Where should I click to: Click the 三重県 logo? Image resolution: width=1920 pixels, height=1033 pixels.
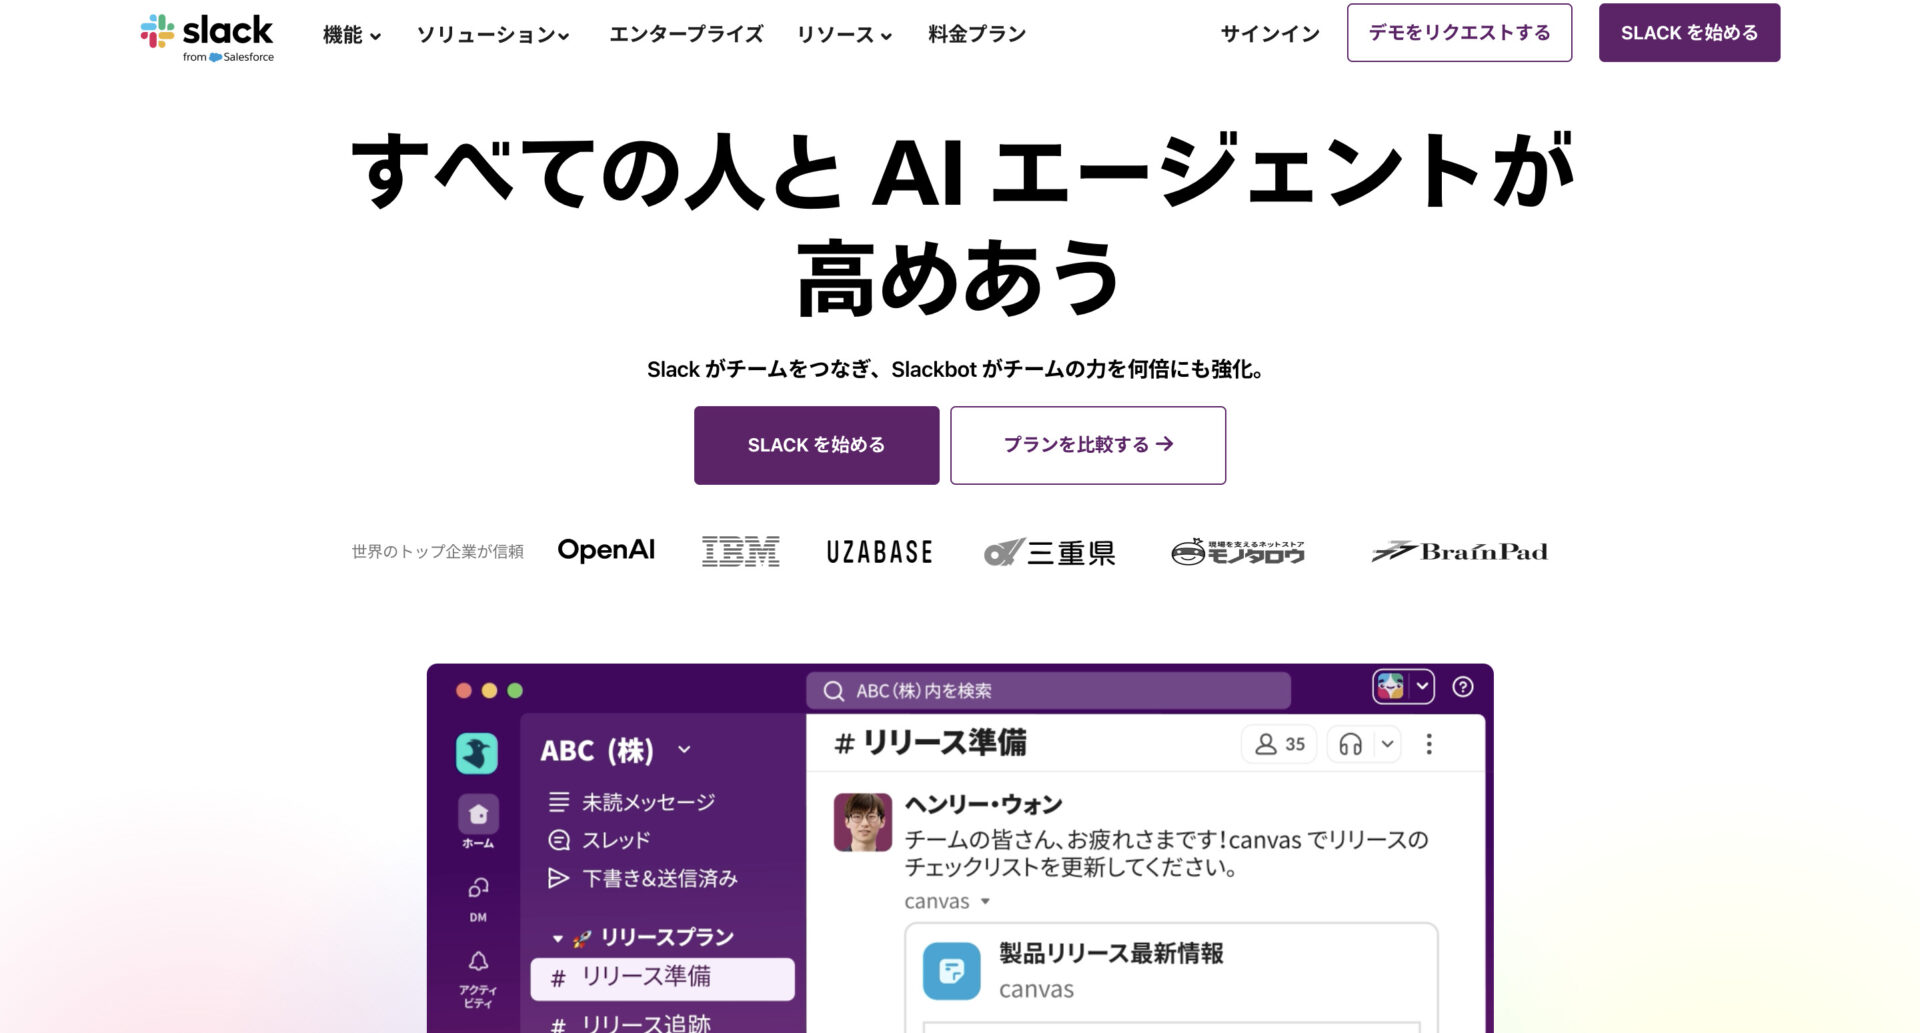pyautogui.click(x=1050, y=552)
